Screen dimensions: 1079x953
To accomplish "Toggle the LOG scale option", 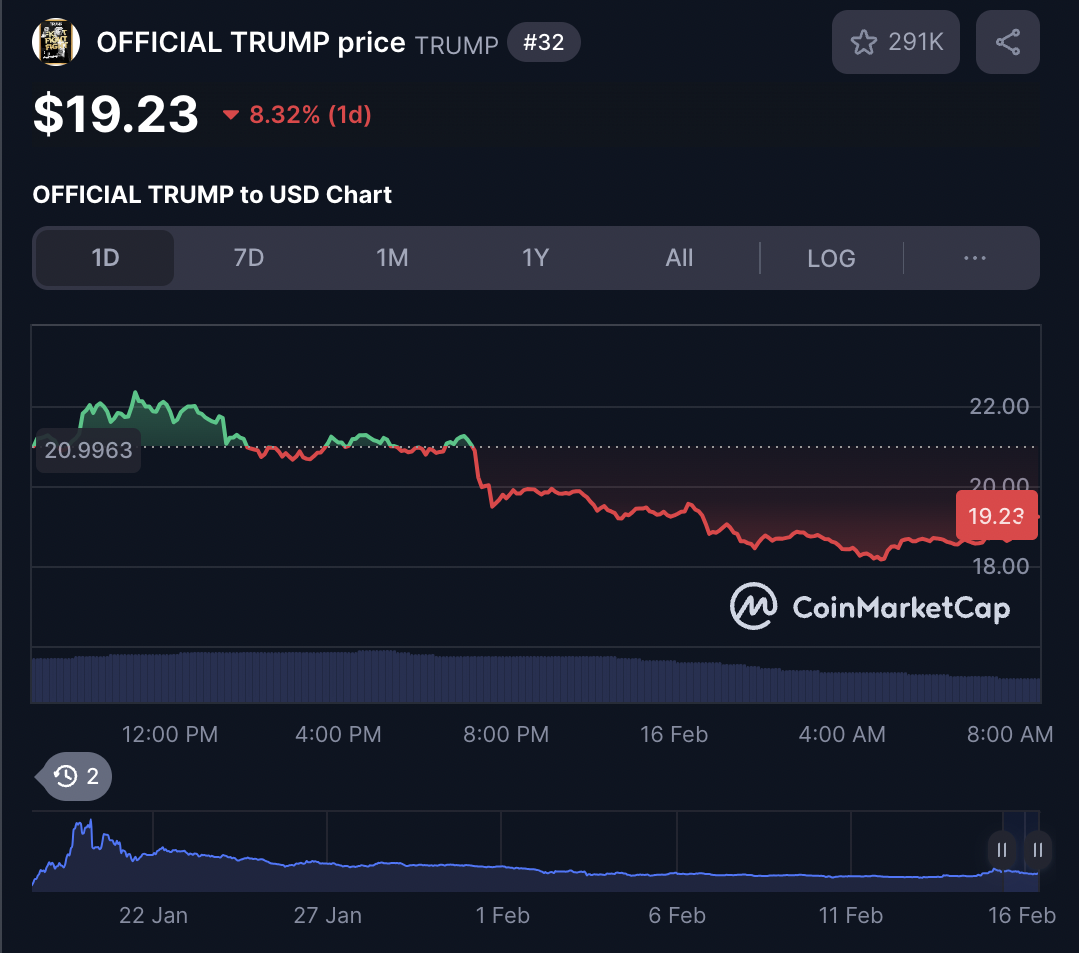I will click(831, 258).
